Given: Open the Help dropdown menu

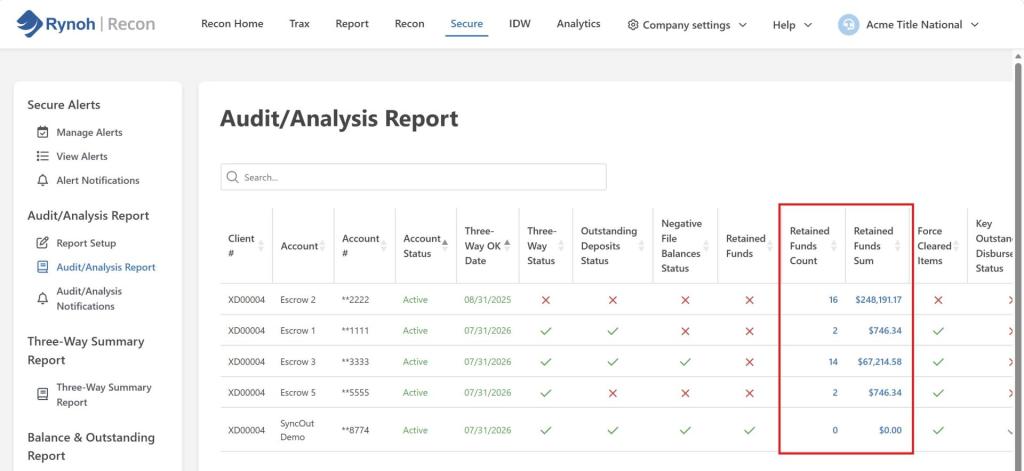Looking at the screenshot, I should [792, 25].
